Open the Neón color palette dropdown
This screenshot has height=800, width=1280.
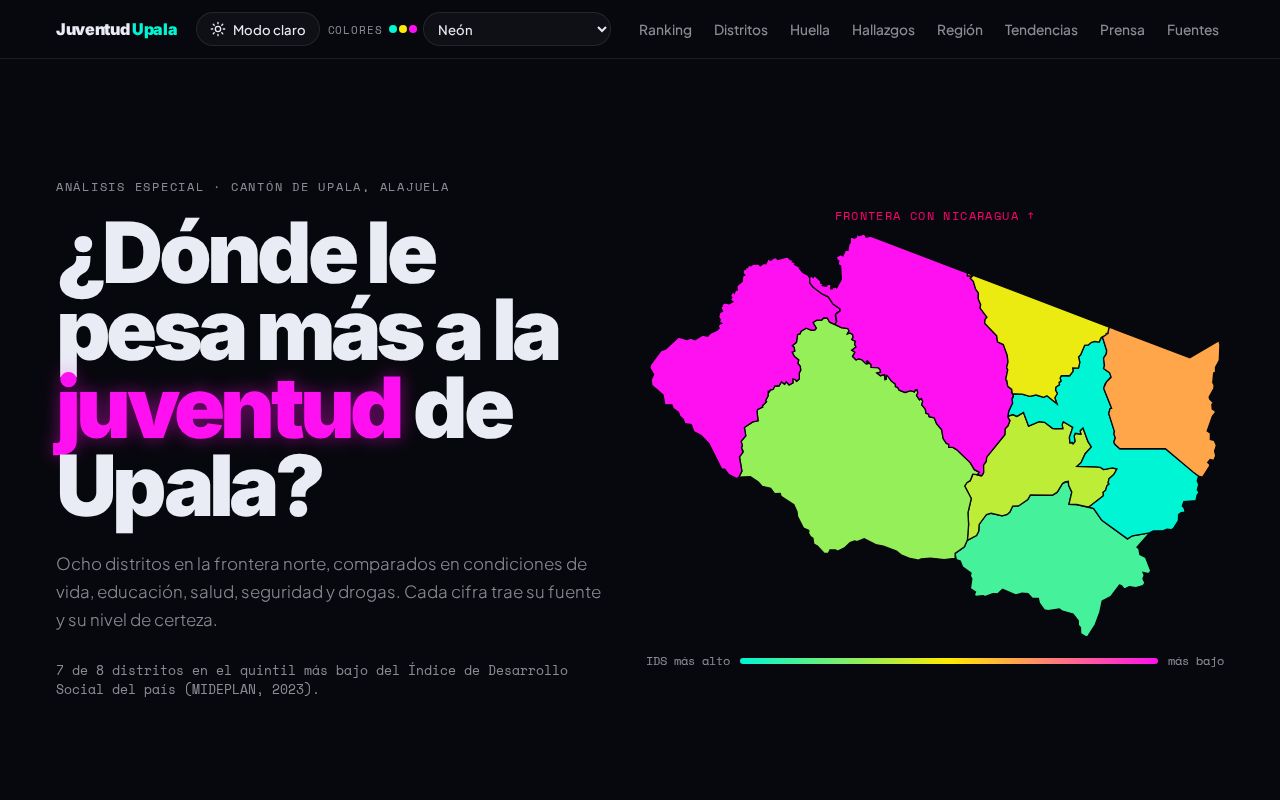(517, 29)
